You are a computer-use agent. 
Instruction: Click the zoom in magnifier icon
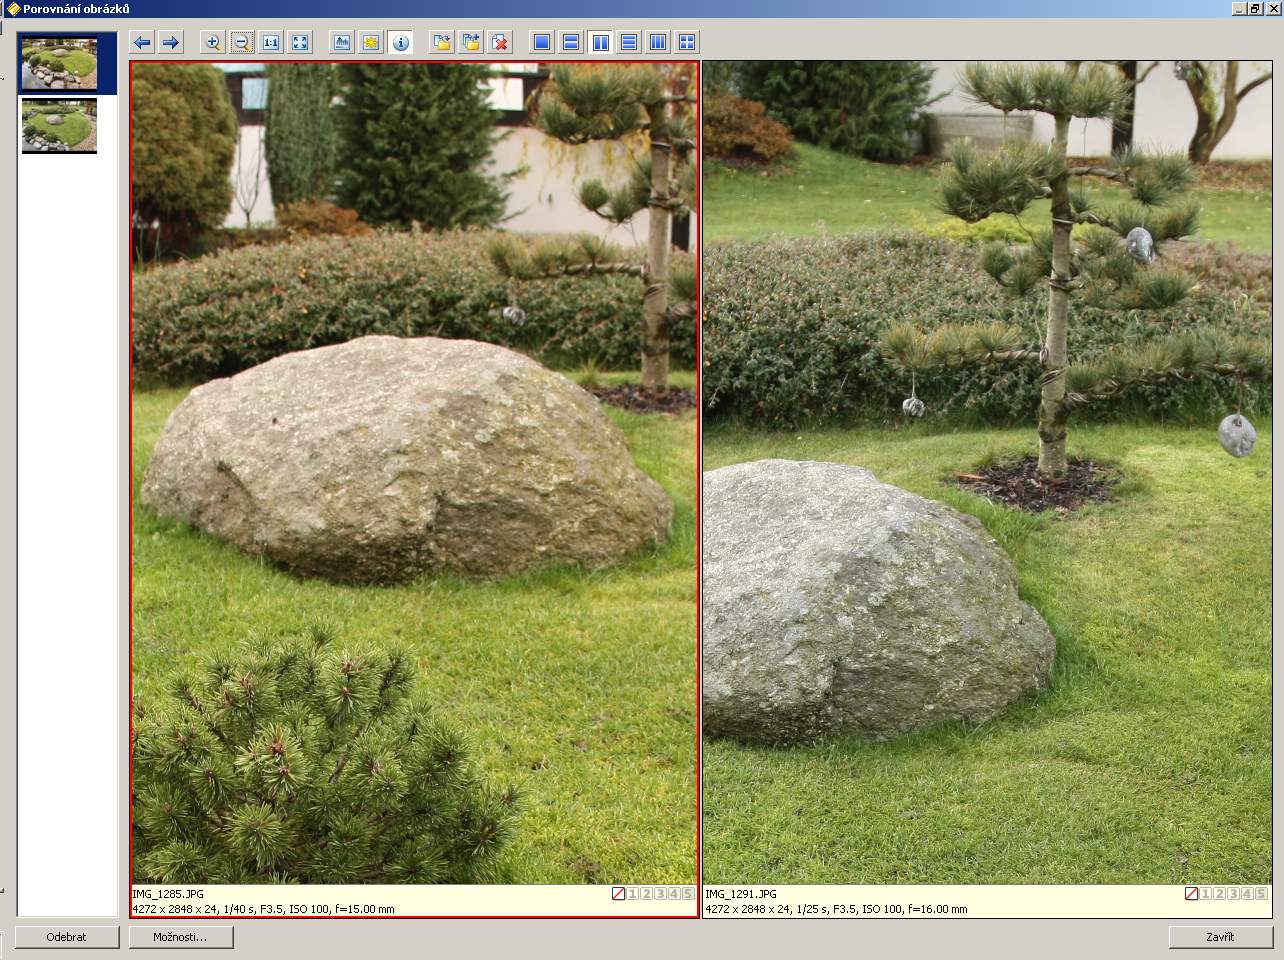pyautogui.click(x=212, y=42)
